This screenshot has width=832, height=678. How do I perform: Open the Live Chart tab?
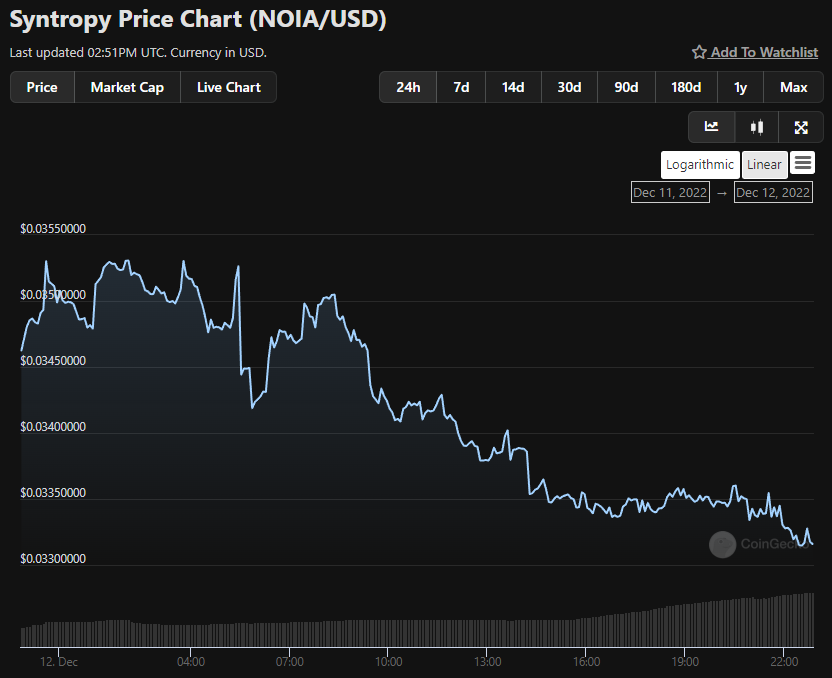pos(229,87)
